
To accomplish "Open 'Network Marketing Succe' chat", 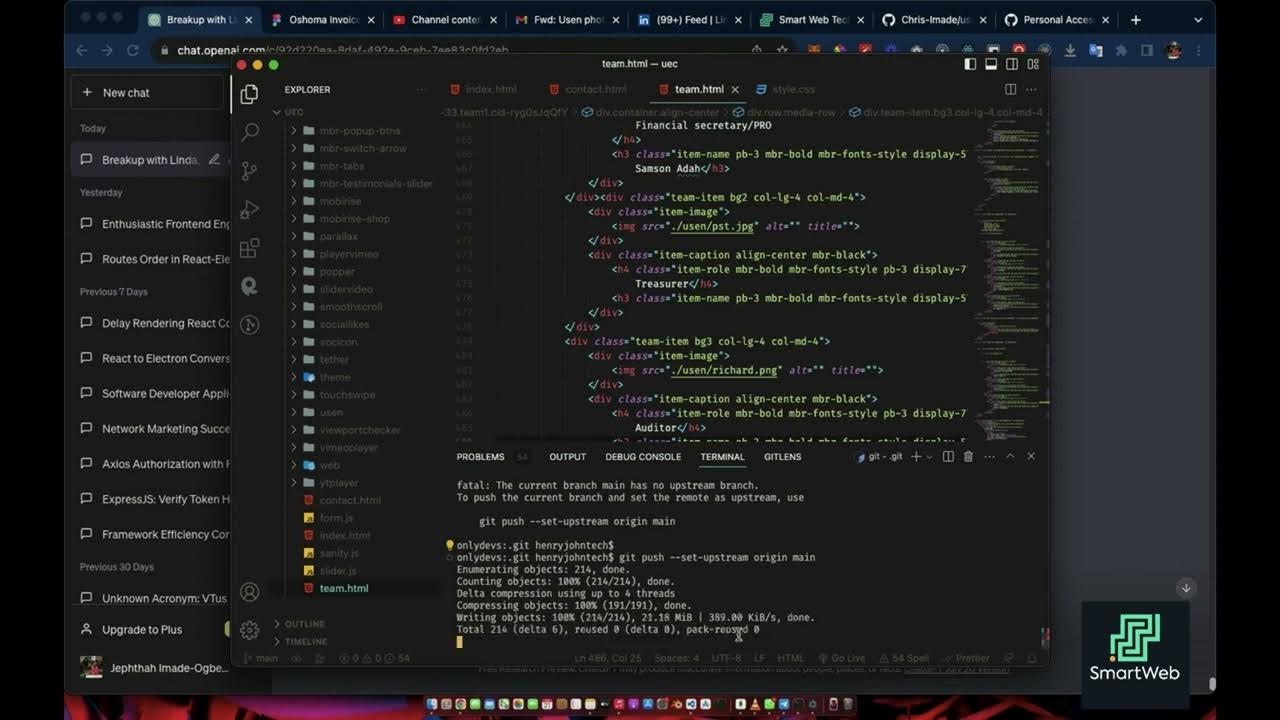I will tap(154, 429).
